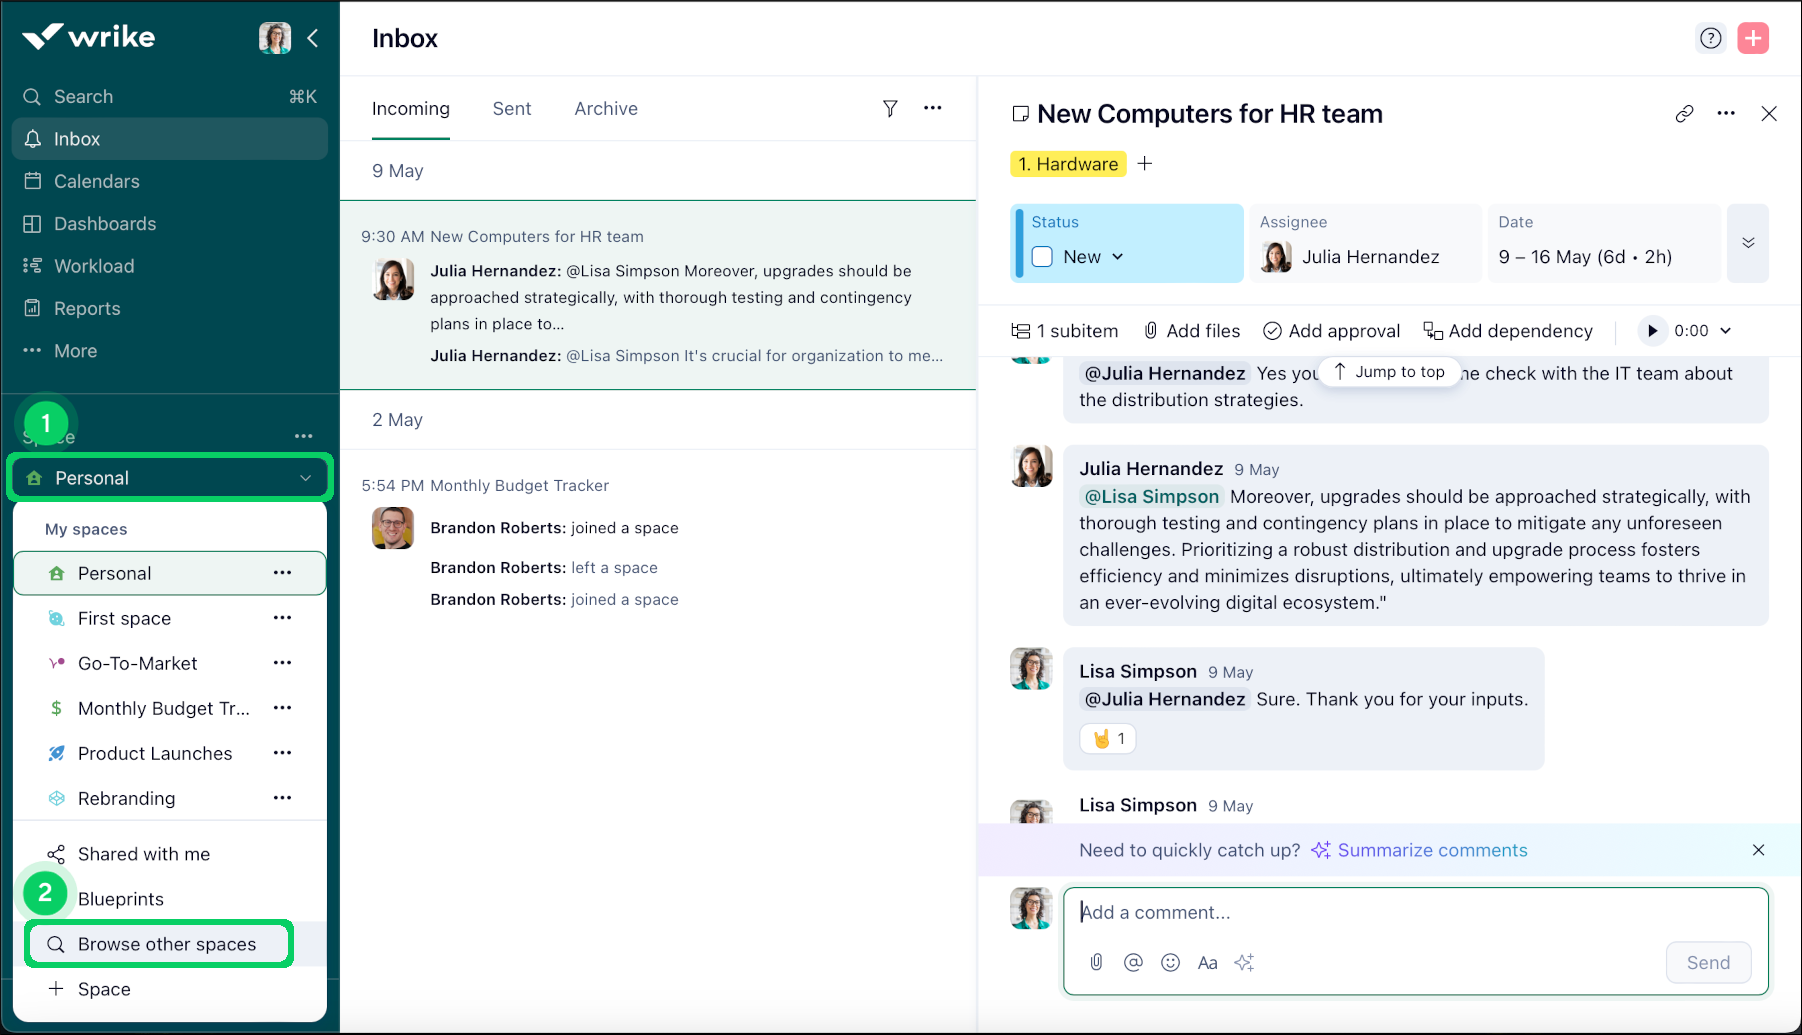Click Browse other spaces
Viewport: 1802px width, 1035px height.
[x=166, y=944]
